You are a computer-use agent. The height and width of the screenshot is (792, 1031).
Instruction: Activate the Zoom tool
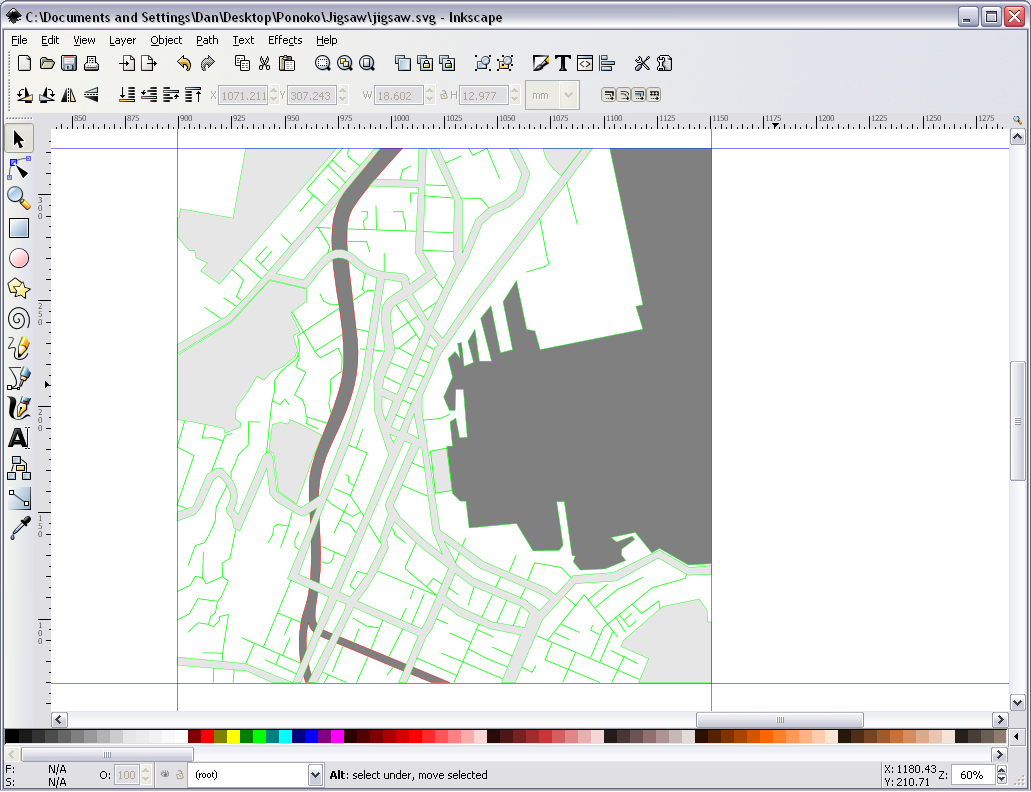[18, 198]
